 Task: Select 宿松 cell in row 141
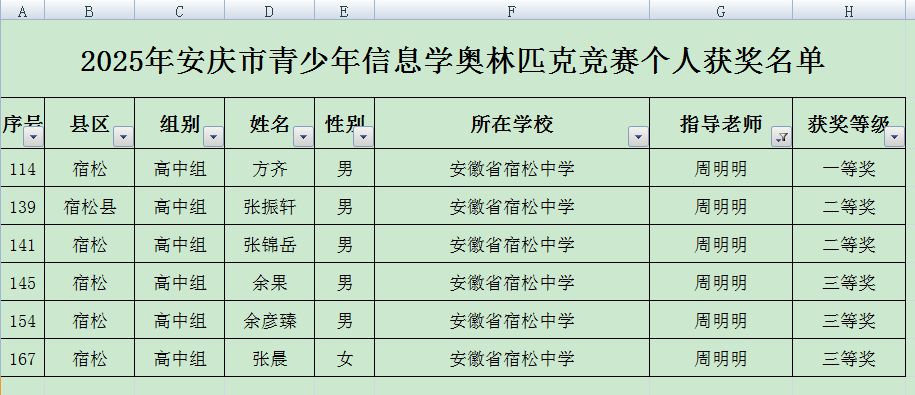pos(89,244)
